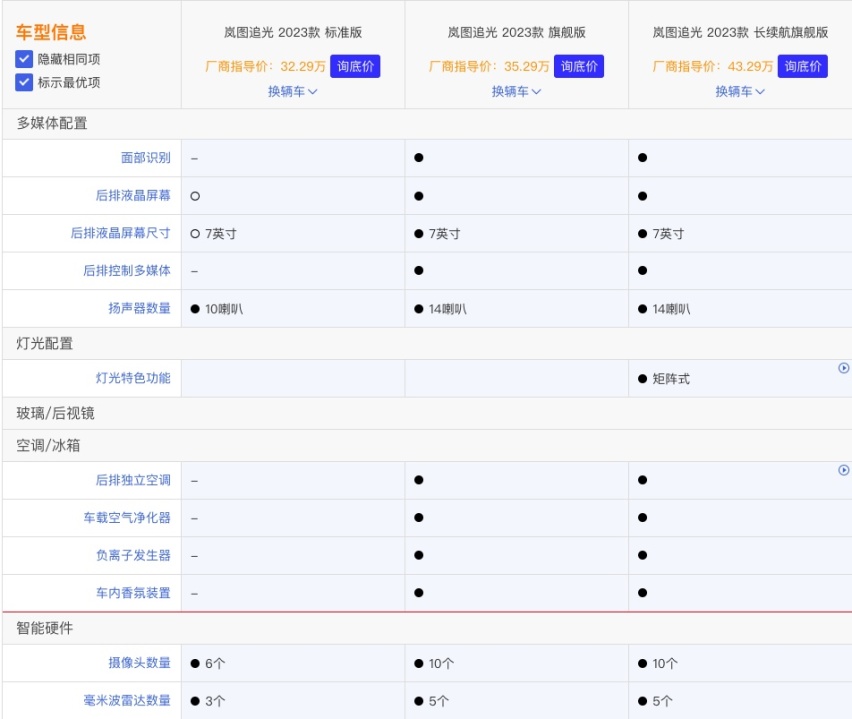Click the video play icon in 后排独立空调 row

[843, 470]
